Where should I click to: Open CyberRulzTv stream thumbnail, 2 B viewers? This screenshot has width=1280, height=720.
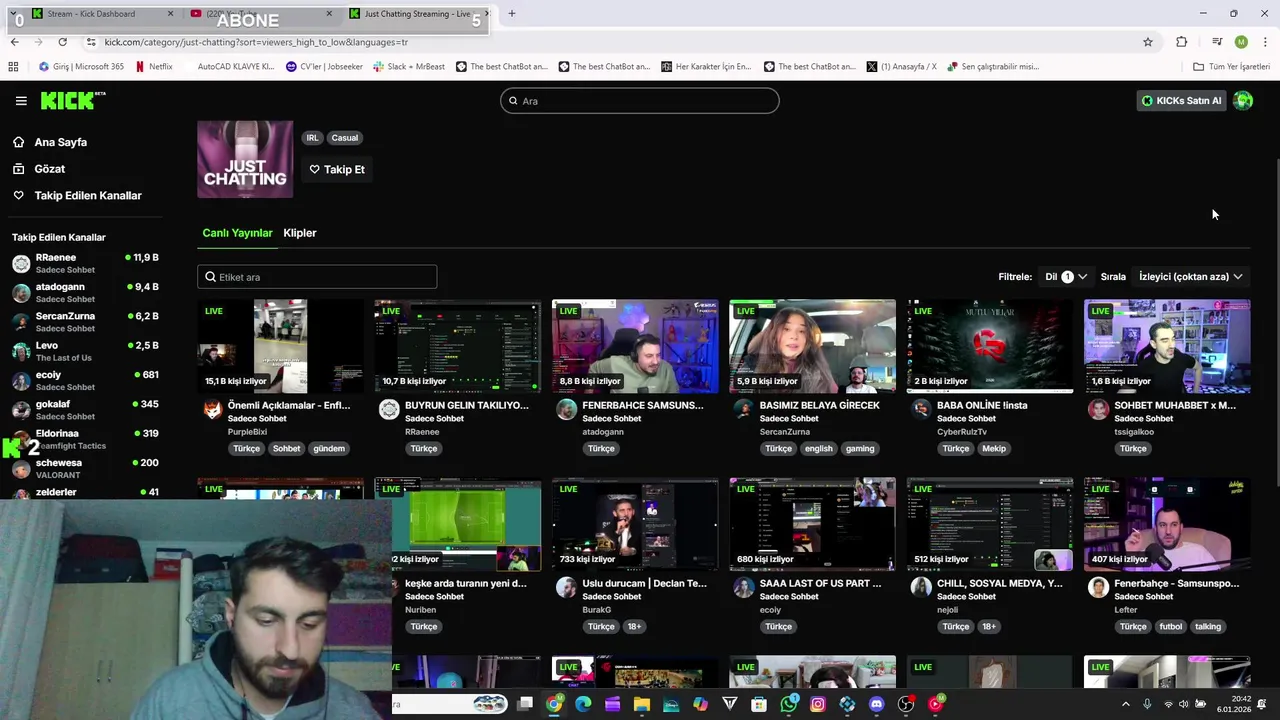click(989, 346)
